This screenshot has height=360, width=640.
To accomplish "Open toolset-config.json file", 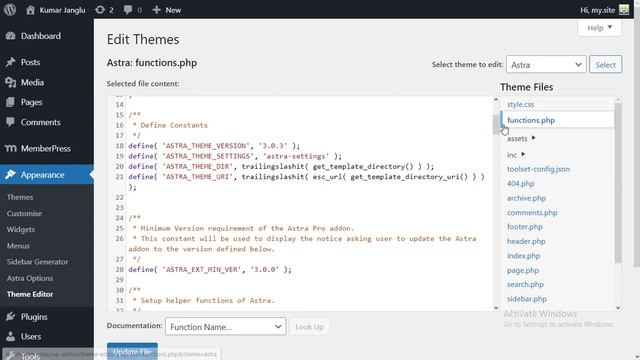I will [x=538, y=169].
